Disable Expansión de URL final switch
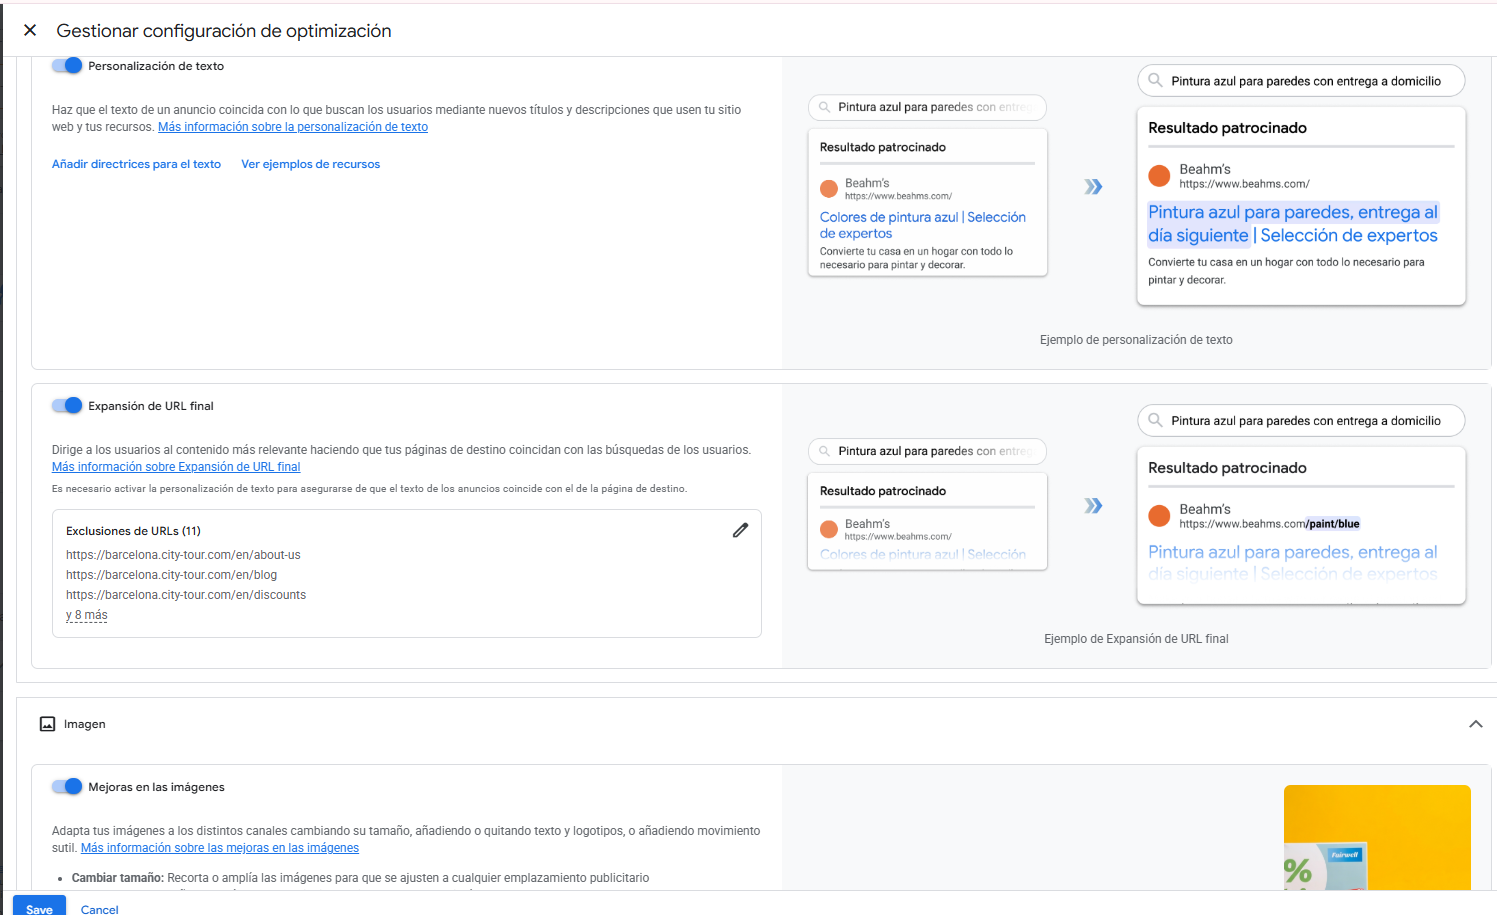The image size is (1497, 915). [x=67, y=405]
